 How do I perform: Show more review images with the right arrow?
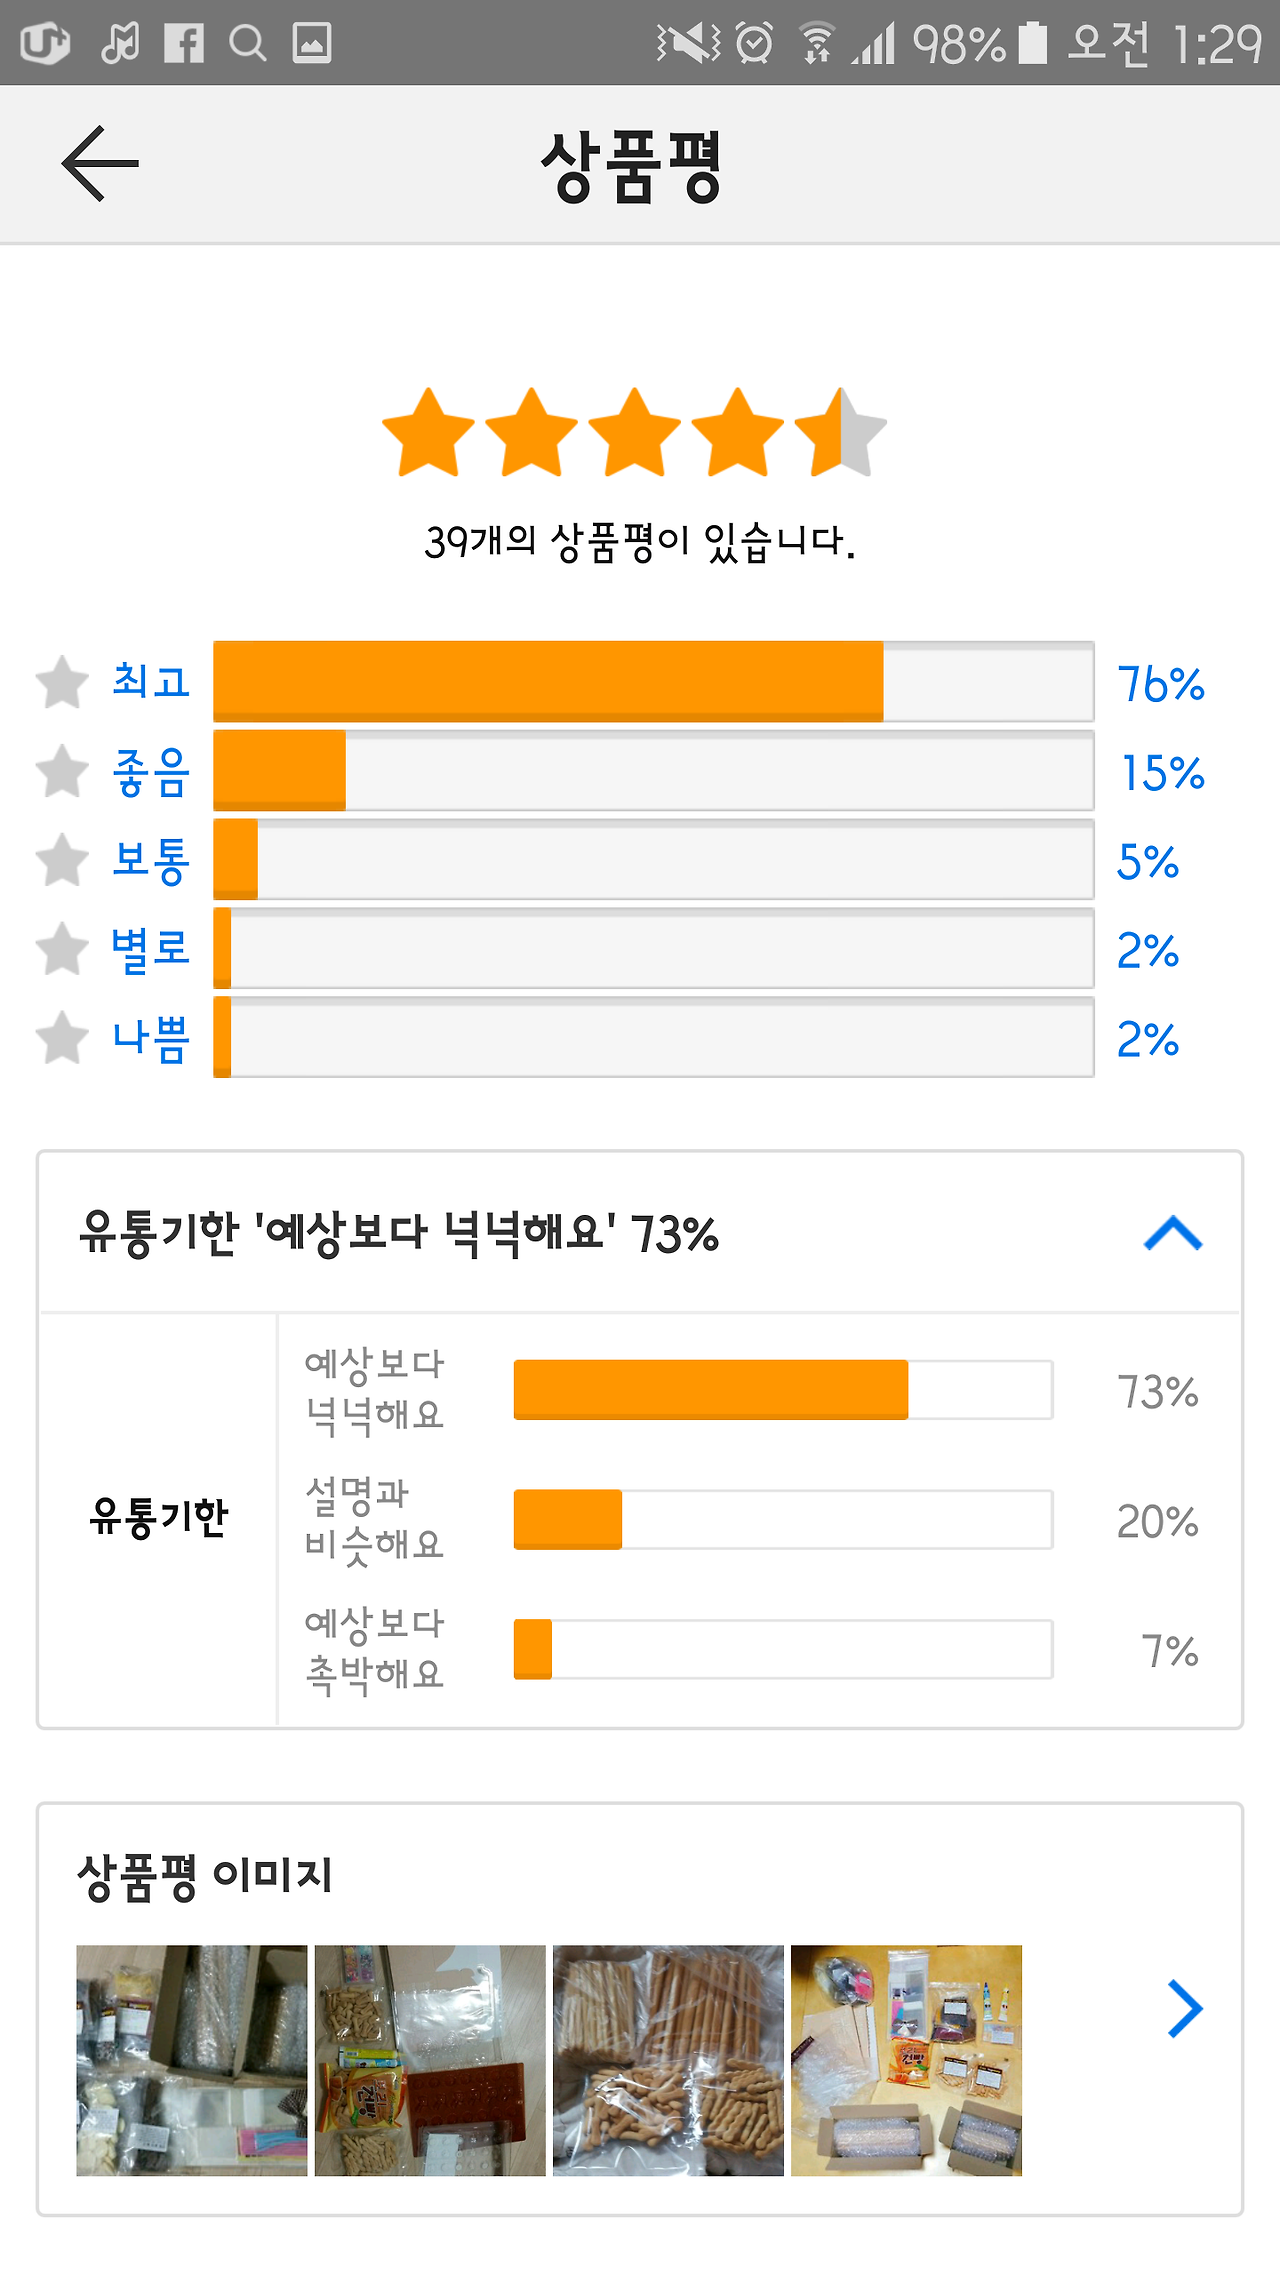click(1185, 2009)
